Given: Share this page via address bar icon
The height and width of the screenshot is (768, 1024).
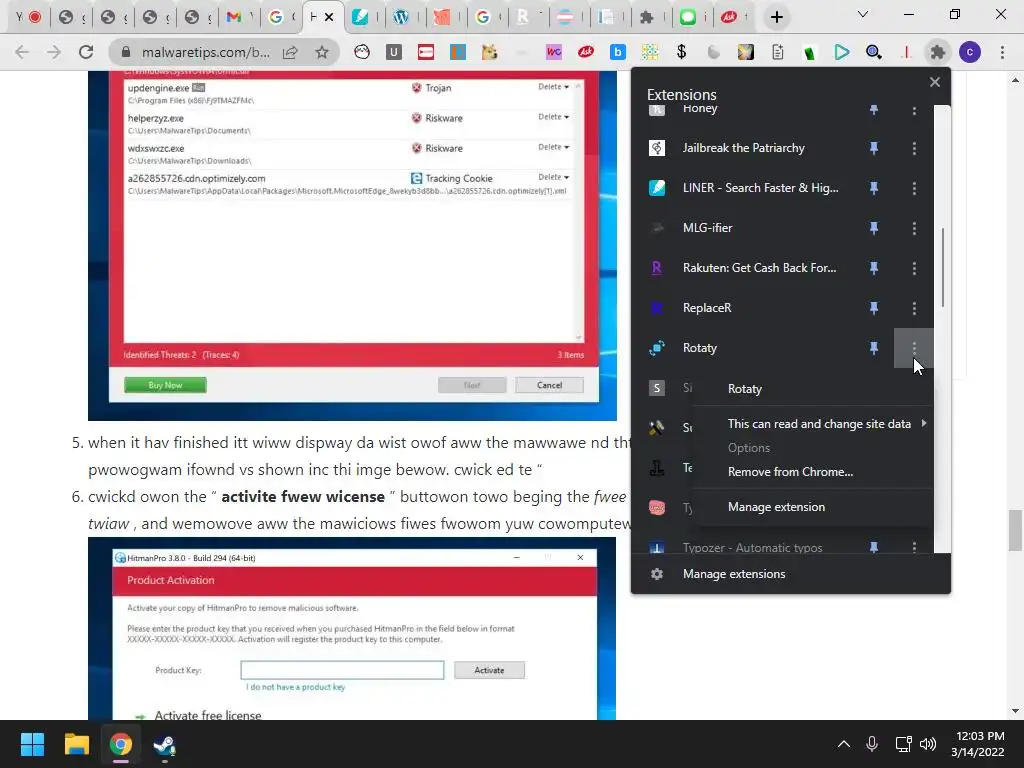Looking at the screenshot, I should (x=290, y=52).
